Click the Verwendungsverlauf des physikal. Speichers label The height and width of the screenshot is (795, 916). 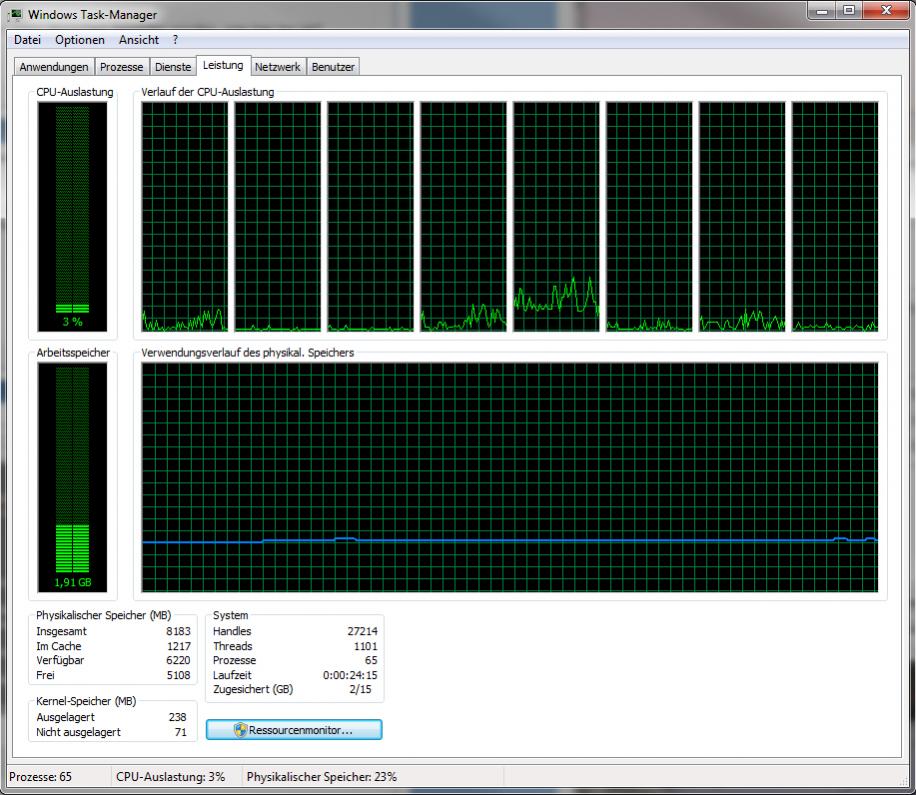[248, 353]
